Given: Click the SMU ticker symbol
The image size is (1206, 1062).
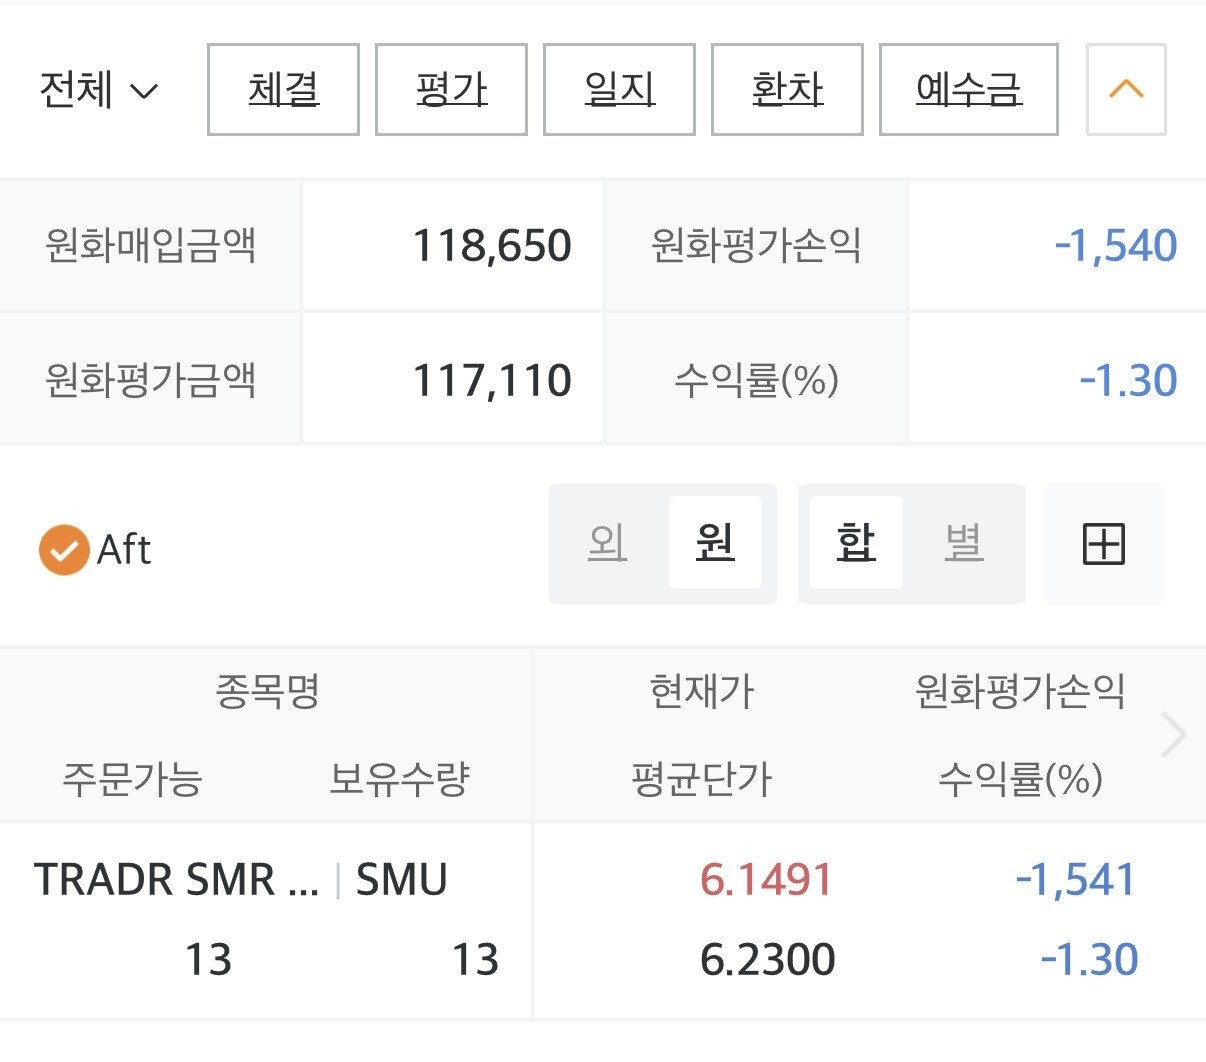Looking at the screenshot, I should 401,880.
